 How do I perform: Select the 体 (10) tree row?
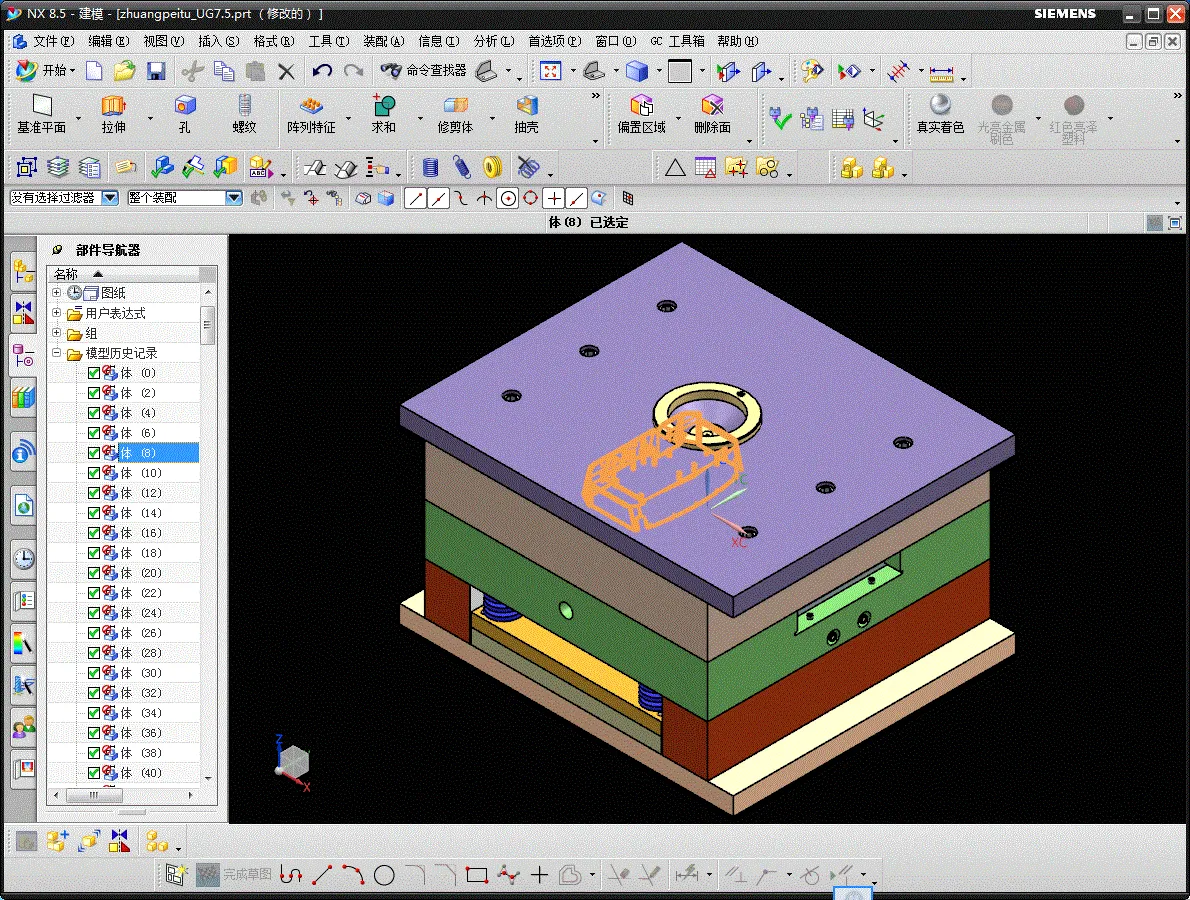pyautogui.click(x=124, y=473)
